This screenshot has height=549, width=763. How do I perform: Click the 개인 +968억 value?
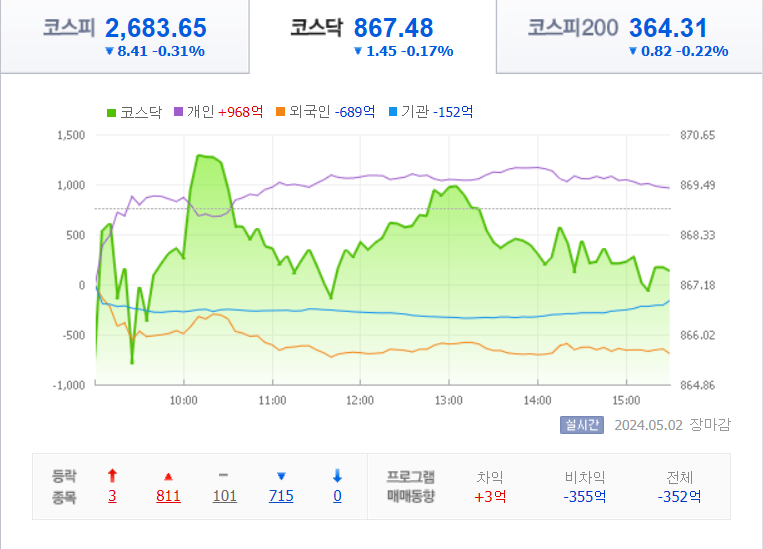click(240, 112)
